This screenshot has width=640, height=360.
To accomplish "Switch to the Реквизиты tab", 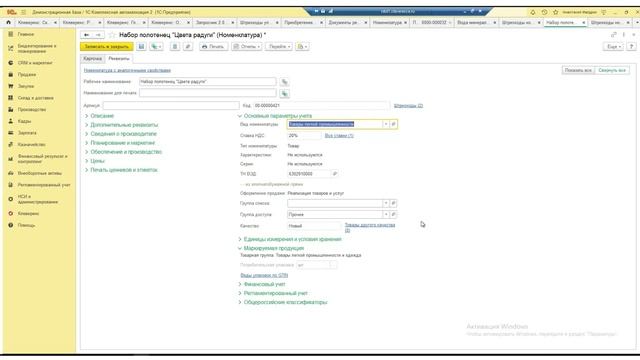I will coord(119,59).
